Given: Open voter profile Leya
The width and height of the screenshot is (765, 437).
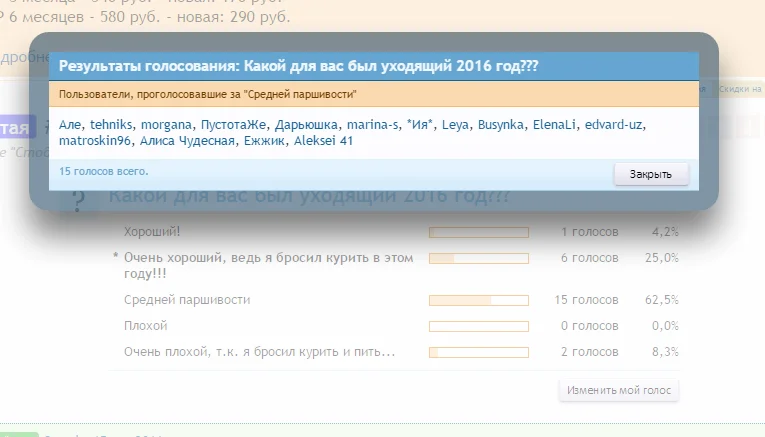Looking at the screenshot, I should point(455,125).
